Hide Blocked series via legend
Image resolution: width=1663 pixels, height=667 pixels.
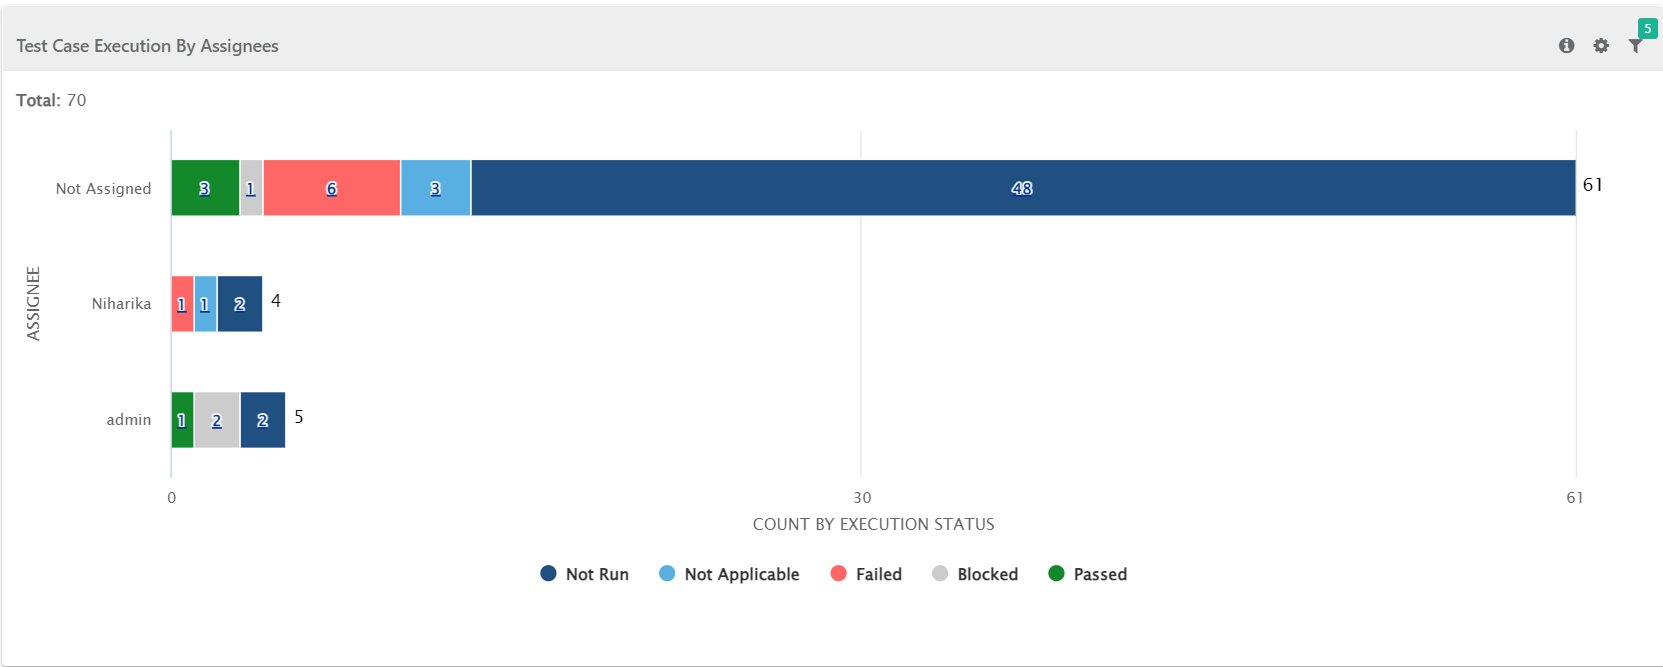click(x=975, y=574)
